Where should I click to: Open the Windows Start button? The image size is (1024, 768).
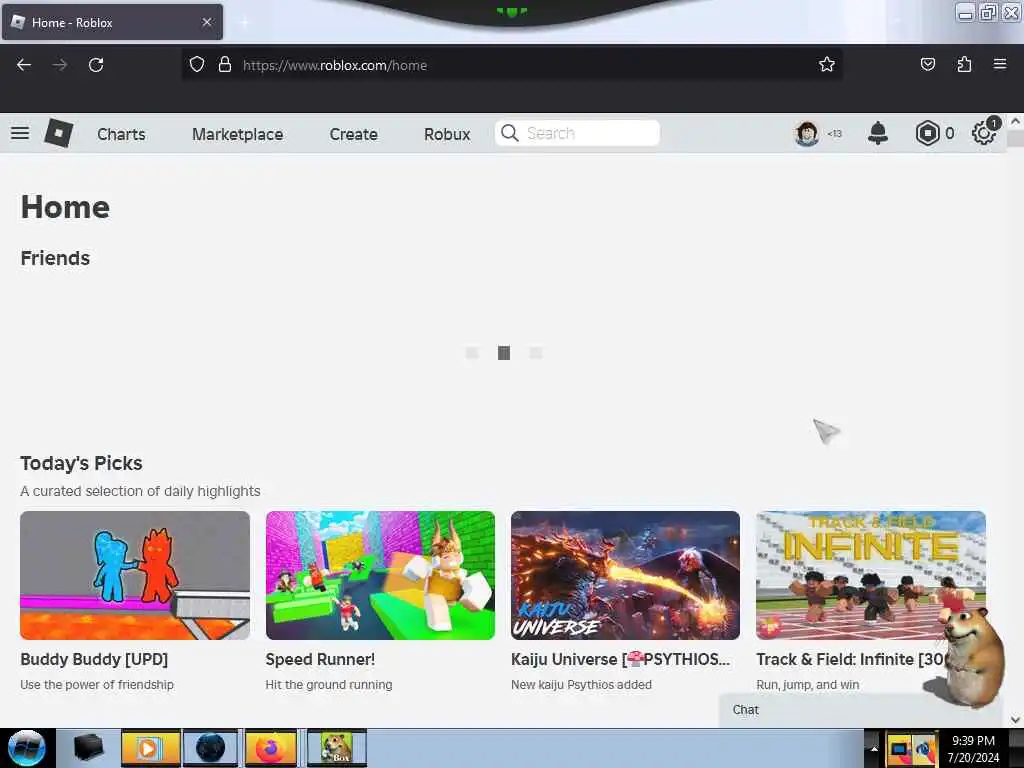click(x=27, y=748)
